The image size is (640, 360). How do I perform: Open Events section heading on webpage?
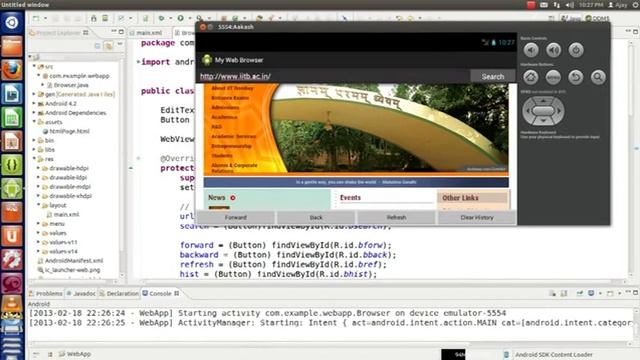click(350, 198)
